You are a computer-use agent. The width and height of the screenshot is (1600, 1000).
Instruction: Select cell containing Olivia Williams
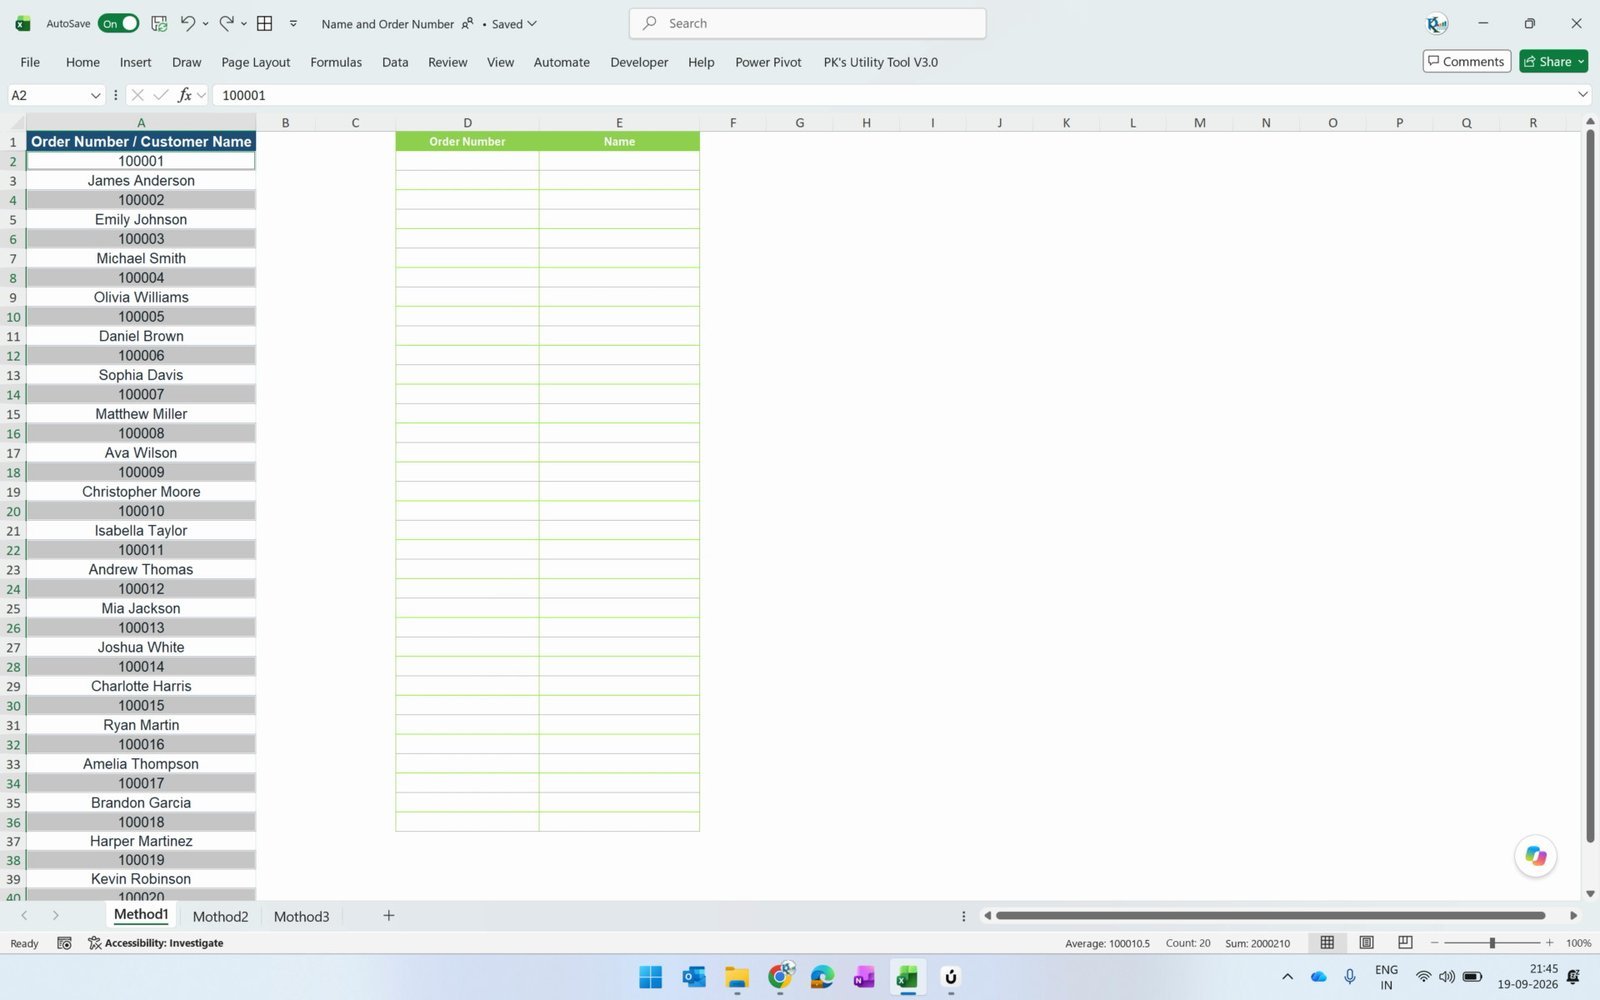click(x=141, y=297)
